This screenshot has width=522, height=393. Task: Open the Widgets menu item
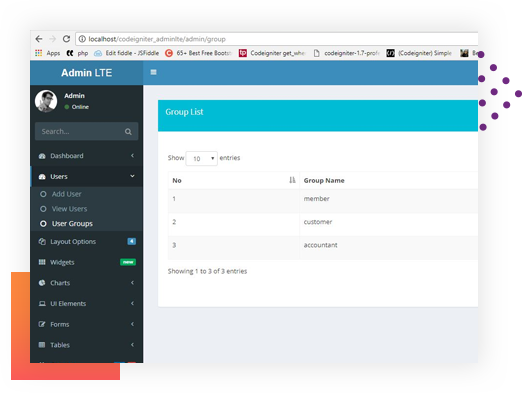pos(87,262)
